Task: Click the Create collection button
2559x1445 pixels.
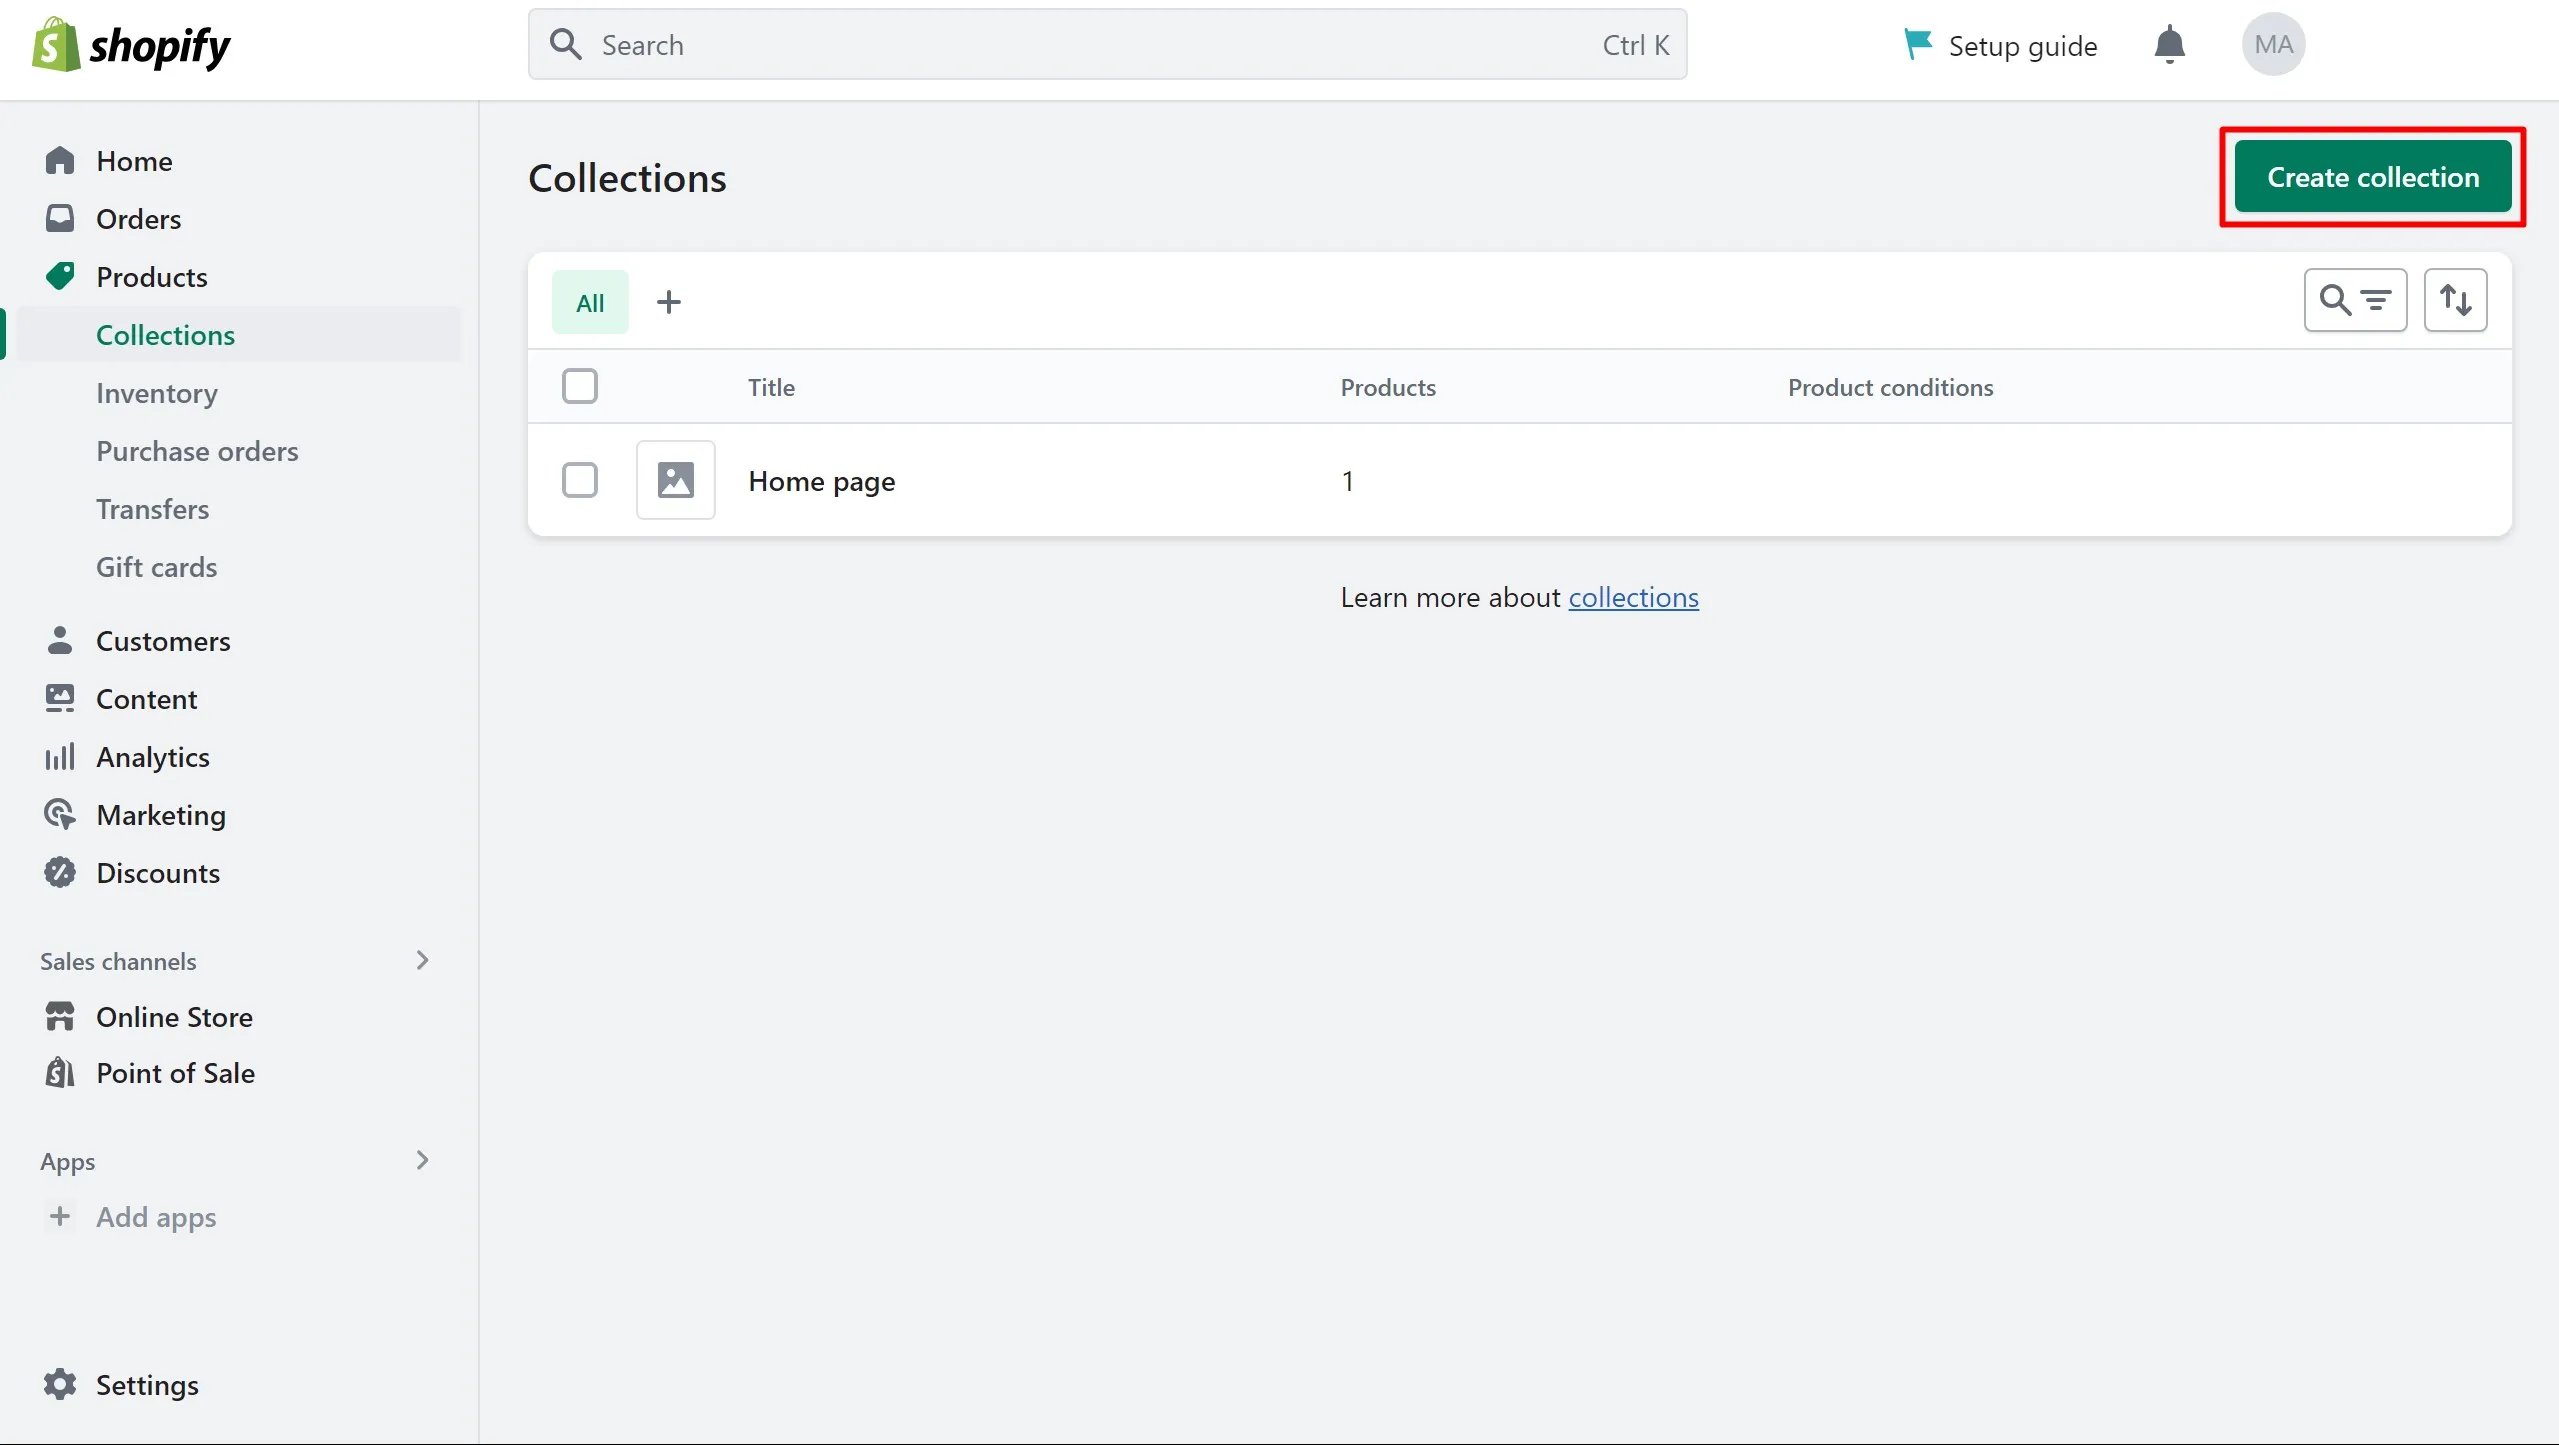Action: 2373,176
